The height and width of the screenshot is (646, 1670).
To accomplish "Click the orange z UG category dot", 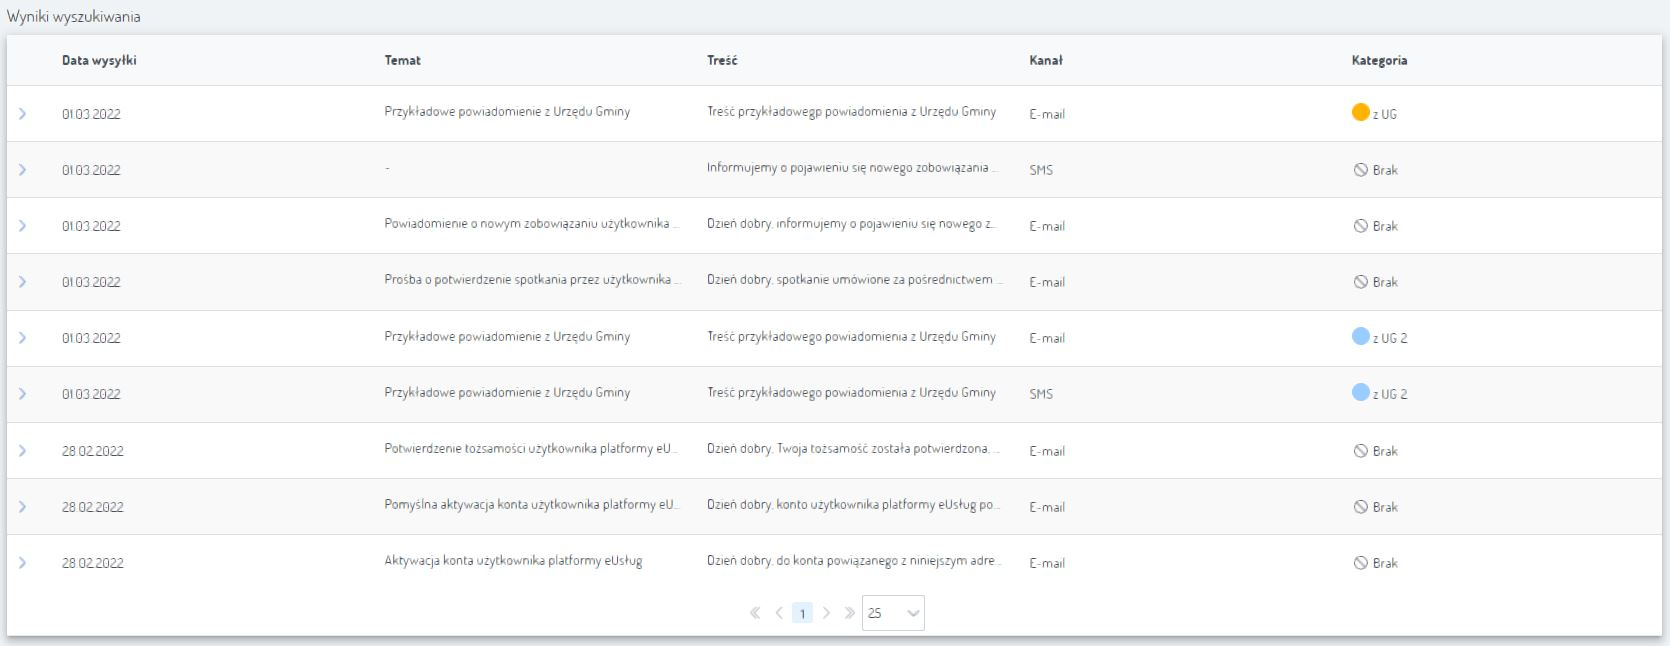I will tap(1360, 112).
